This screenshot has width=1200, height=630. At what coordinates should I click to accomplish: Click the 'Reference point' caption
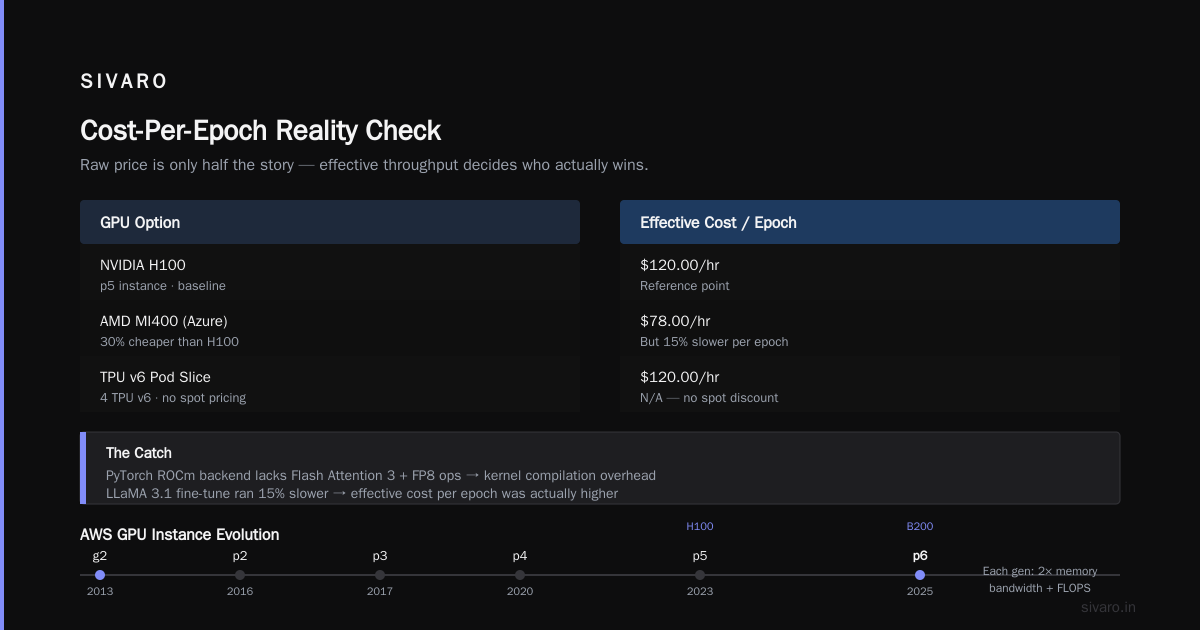click(685, 286)
